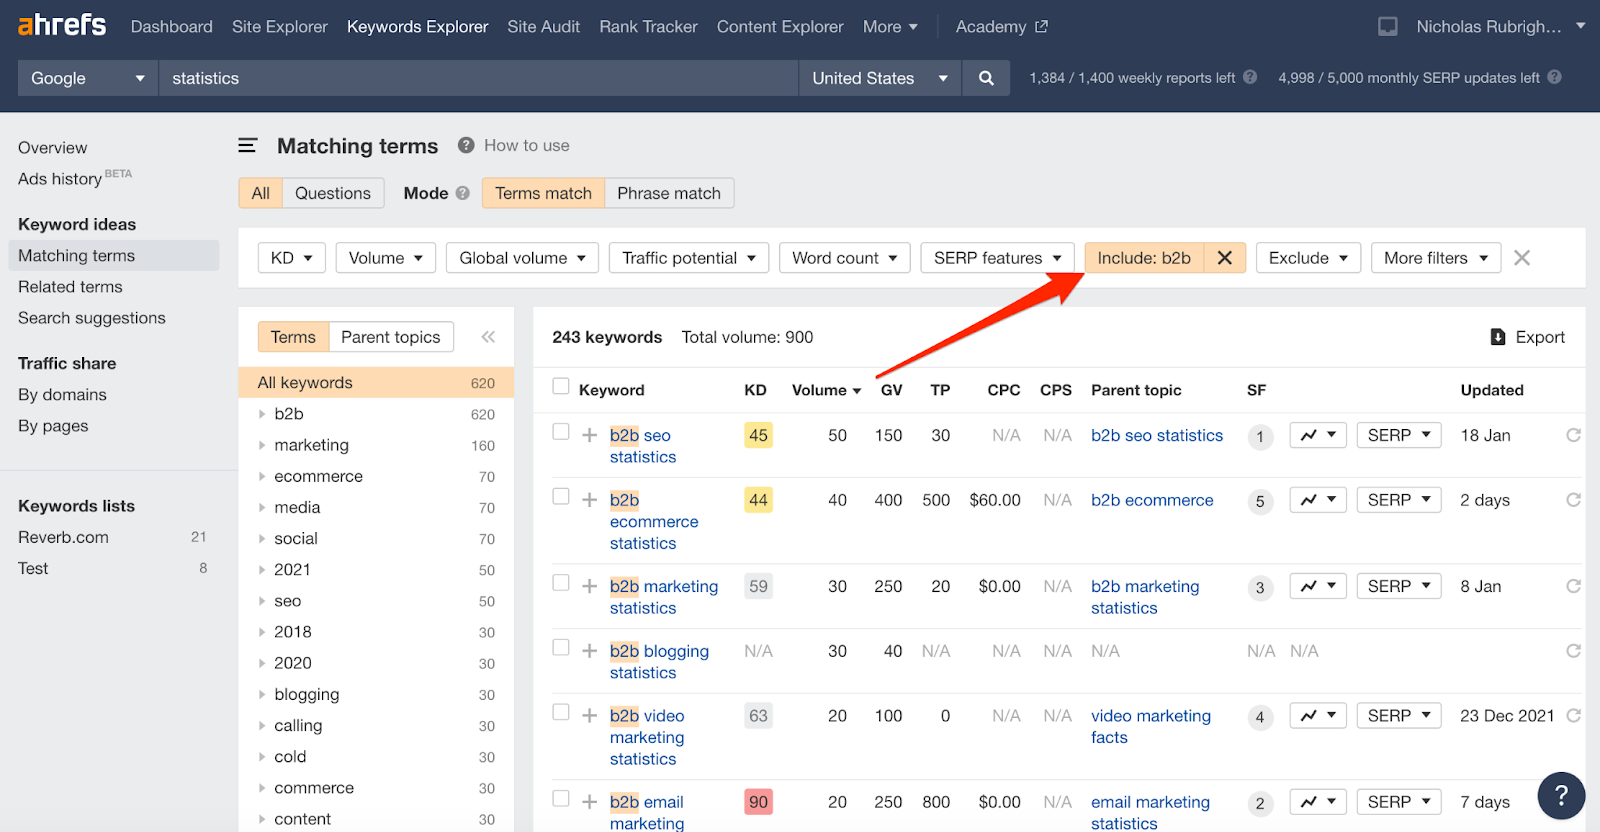Collapse the terms panel with double chevron
The height and width of the screenshot is (832, 1600).
pyautogui.click(x=488, y=337)
